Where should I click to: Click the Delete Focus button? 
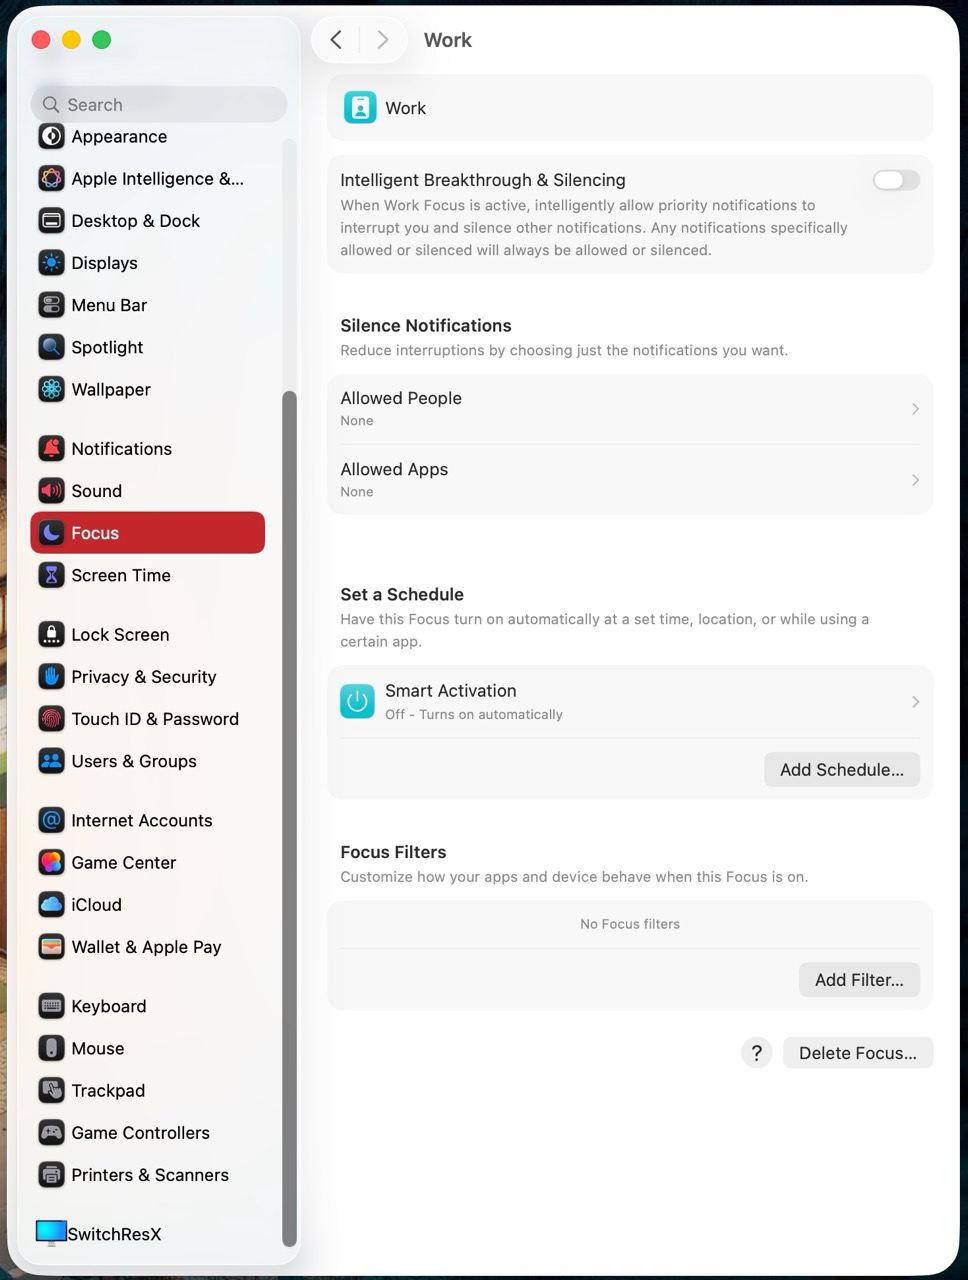(858, 1053)
